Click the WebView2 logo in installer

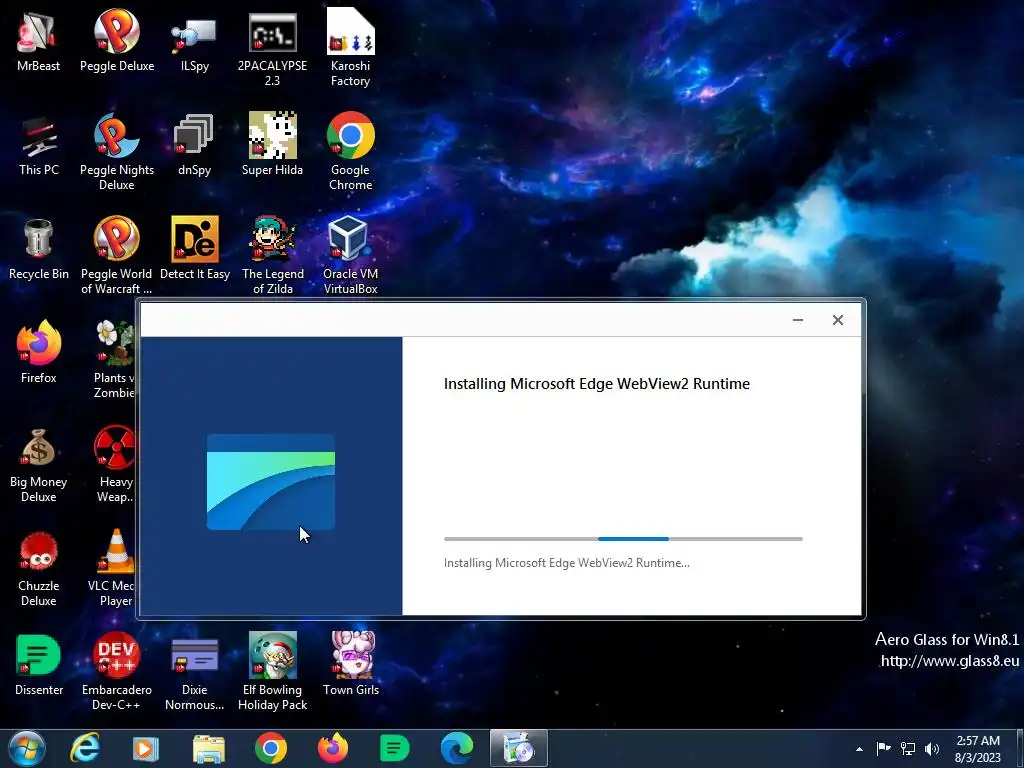[271, 482]
